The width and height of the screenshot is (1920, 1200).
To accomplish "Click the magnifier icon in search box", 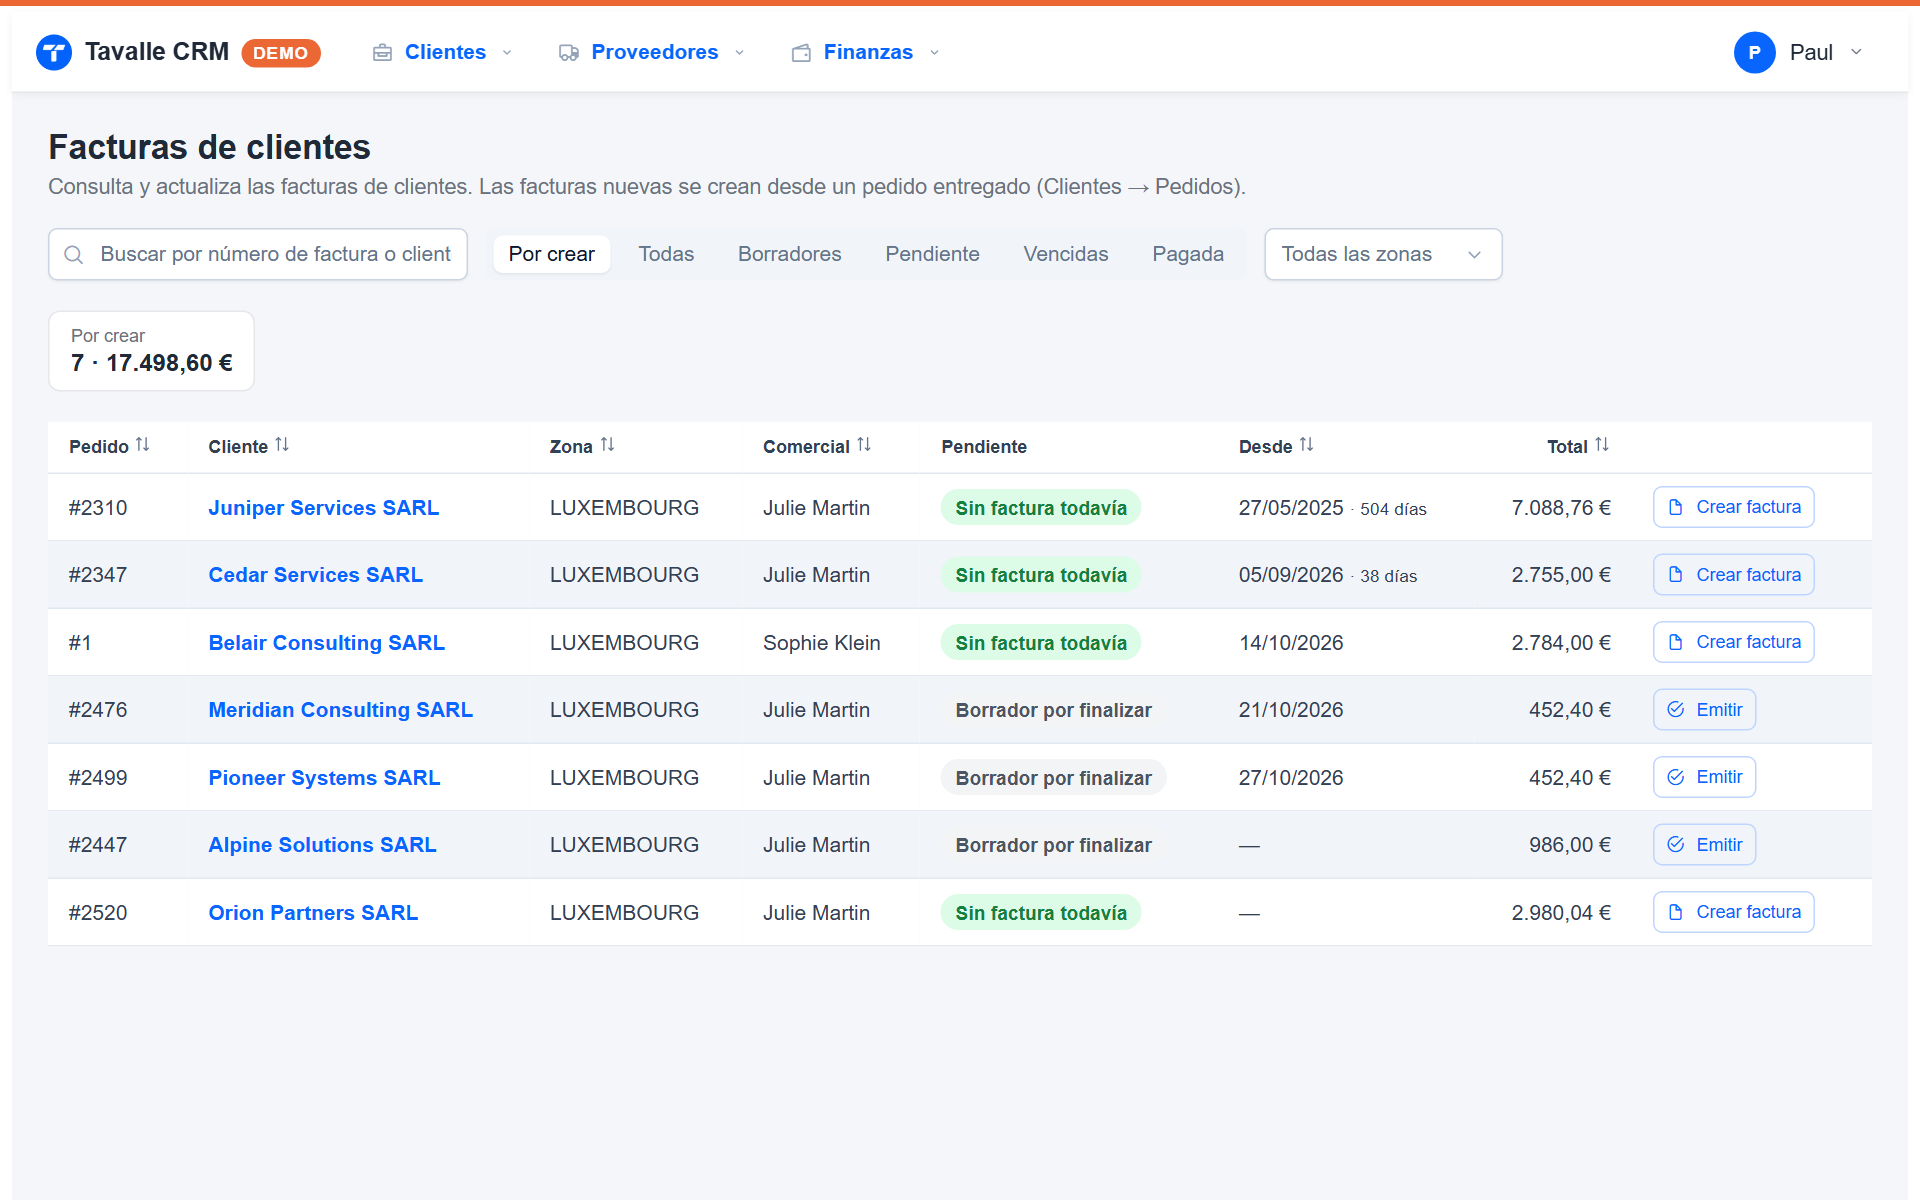I will tap(74, 255).
